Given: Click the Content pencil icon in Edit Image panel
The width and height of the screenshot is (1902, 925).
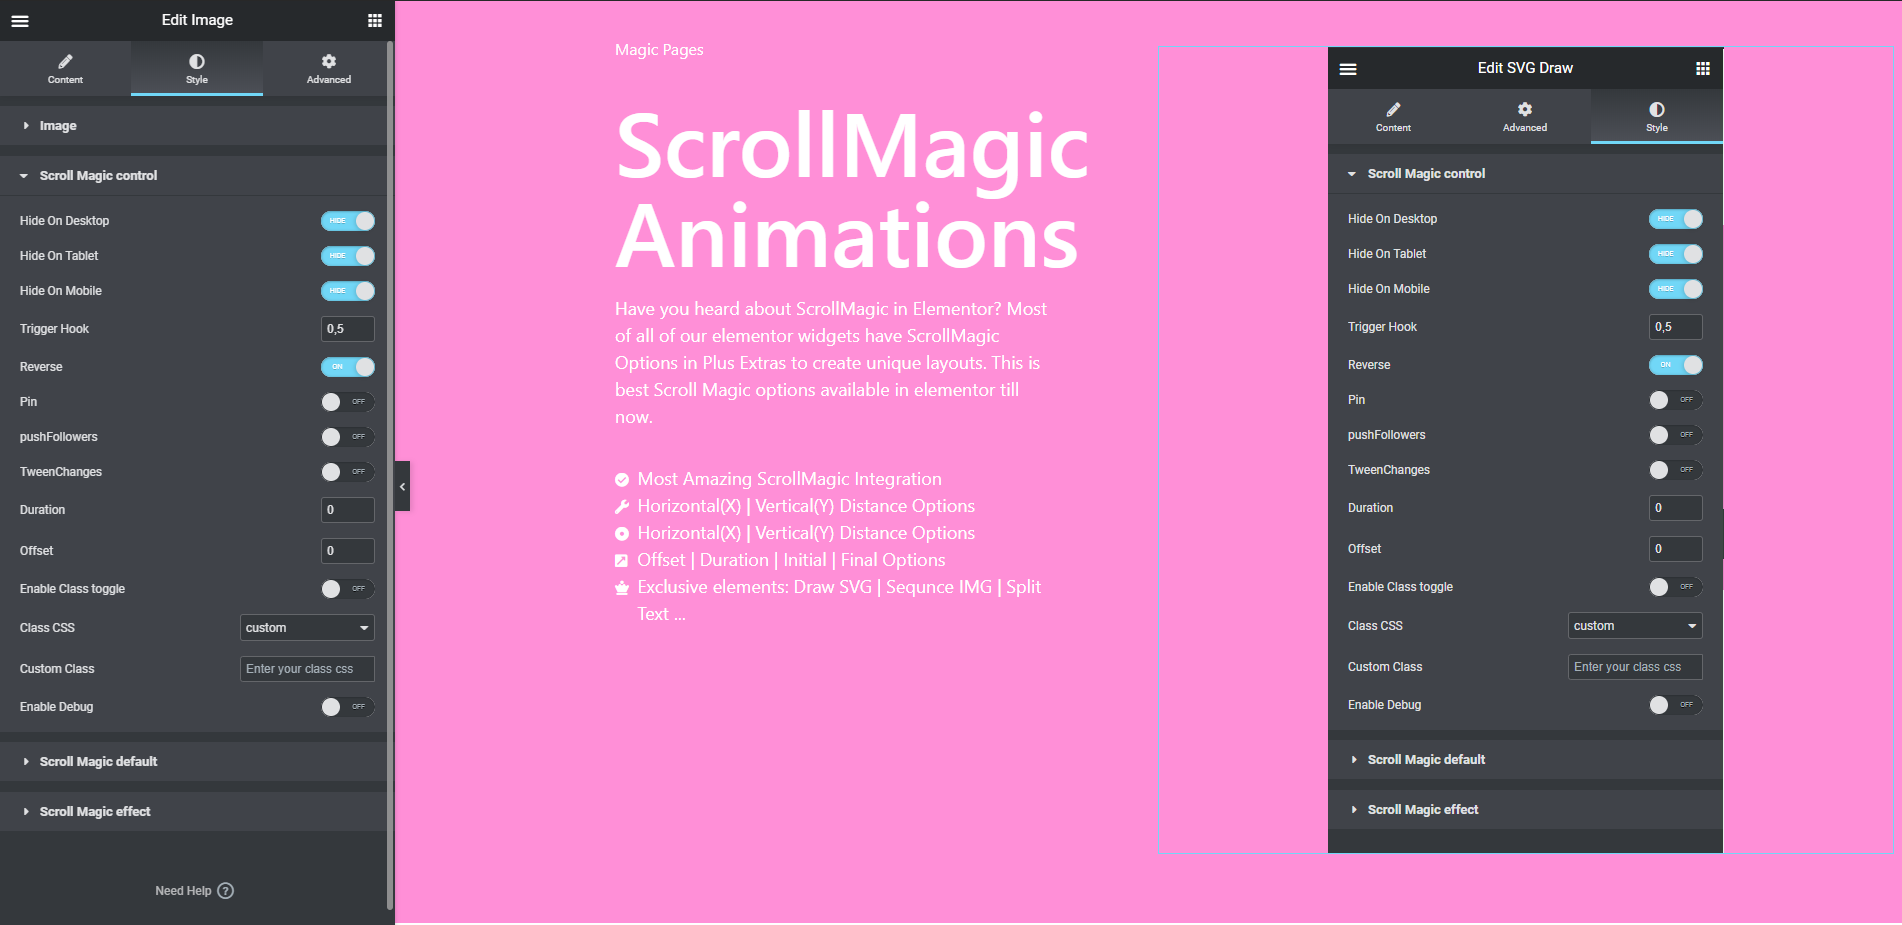Looking at the screenshot, I should click(65, 62).
